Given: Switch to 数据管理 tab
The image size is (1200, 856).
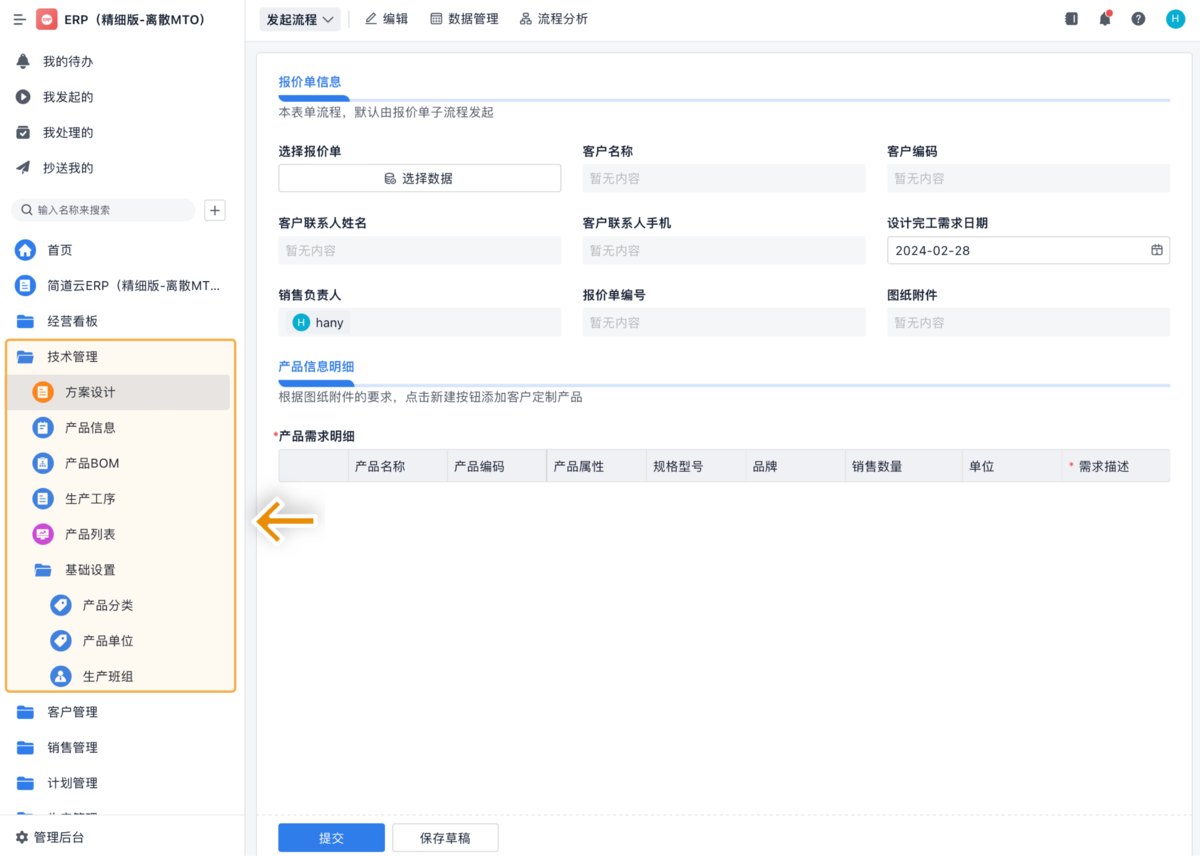Looking at the screenshot, I should point(464,19).
